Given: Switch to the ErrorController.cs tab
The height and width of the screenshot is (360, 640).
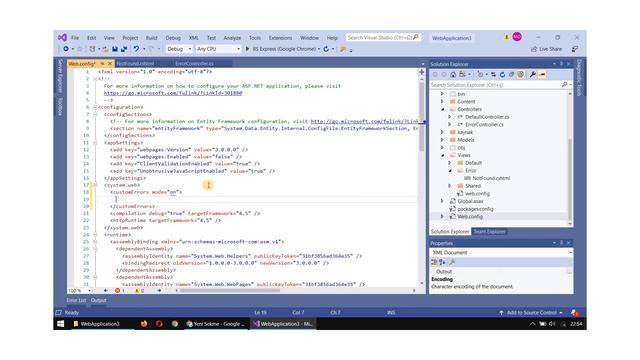Looking at the screenshot, I should pos(194,64).
